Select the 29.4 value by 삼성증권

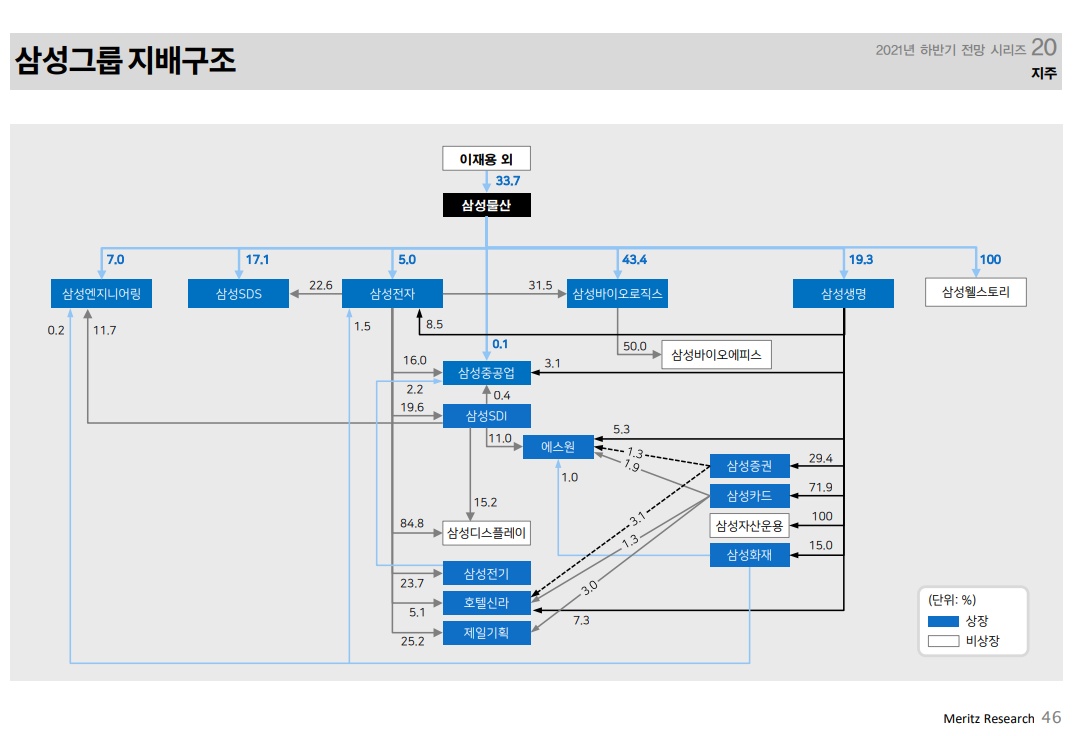pyautogui.click(x=820, y=458)
